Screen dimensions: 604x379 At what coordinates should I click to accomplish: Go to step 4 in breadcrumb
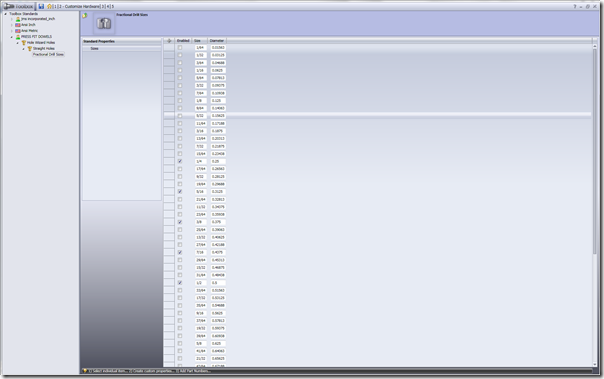[x=108, y=7]
